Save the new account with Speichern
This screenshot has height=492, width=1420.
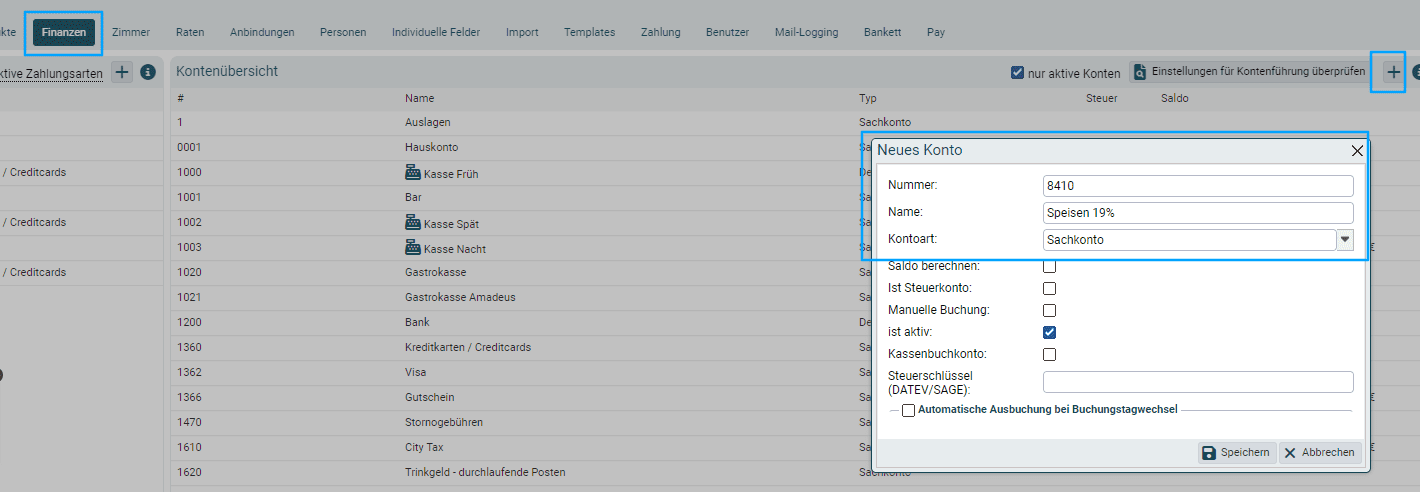click(1237, 453)
